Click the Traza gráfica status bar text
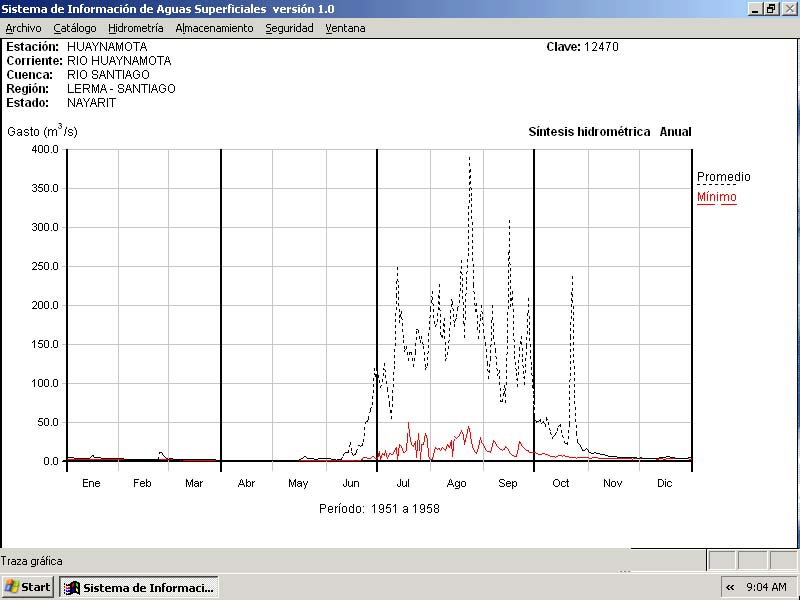Viewport: 800px width, 600px height. [32, 561]
